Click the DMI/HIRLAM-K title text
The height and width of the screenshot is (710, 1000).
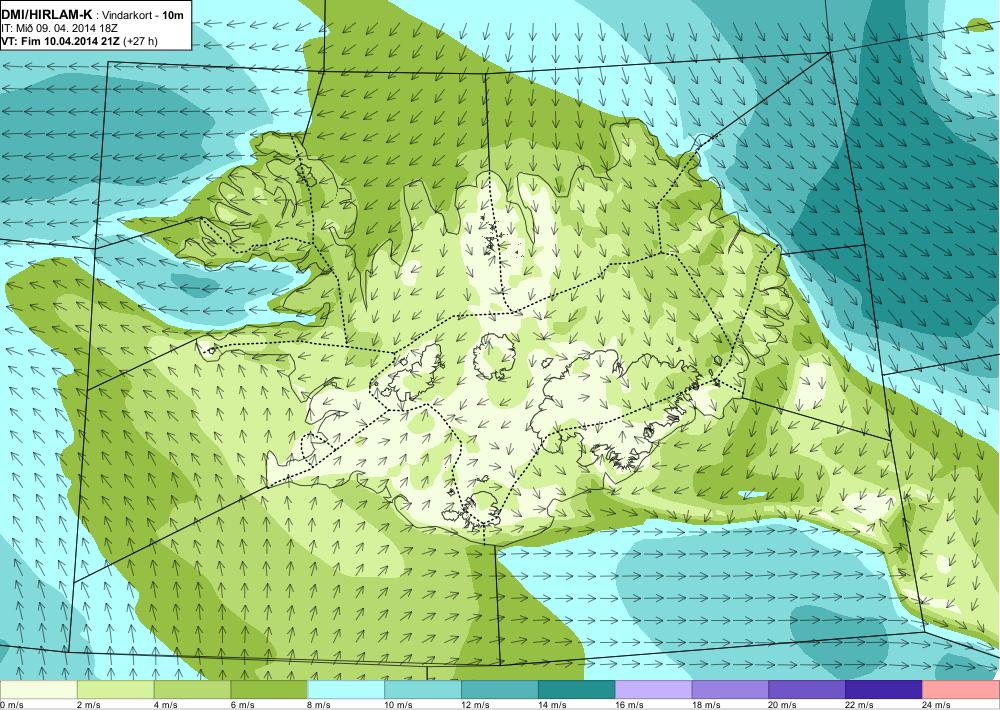pos(47,13)
